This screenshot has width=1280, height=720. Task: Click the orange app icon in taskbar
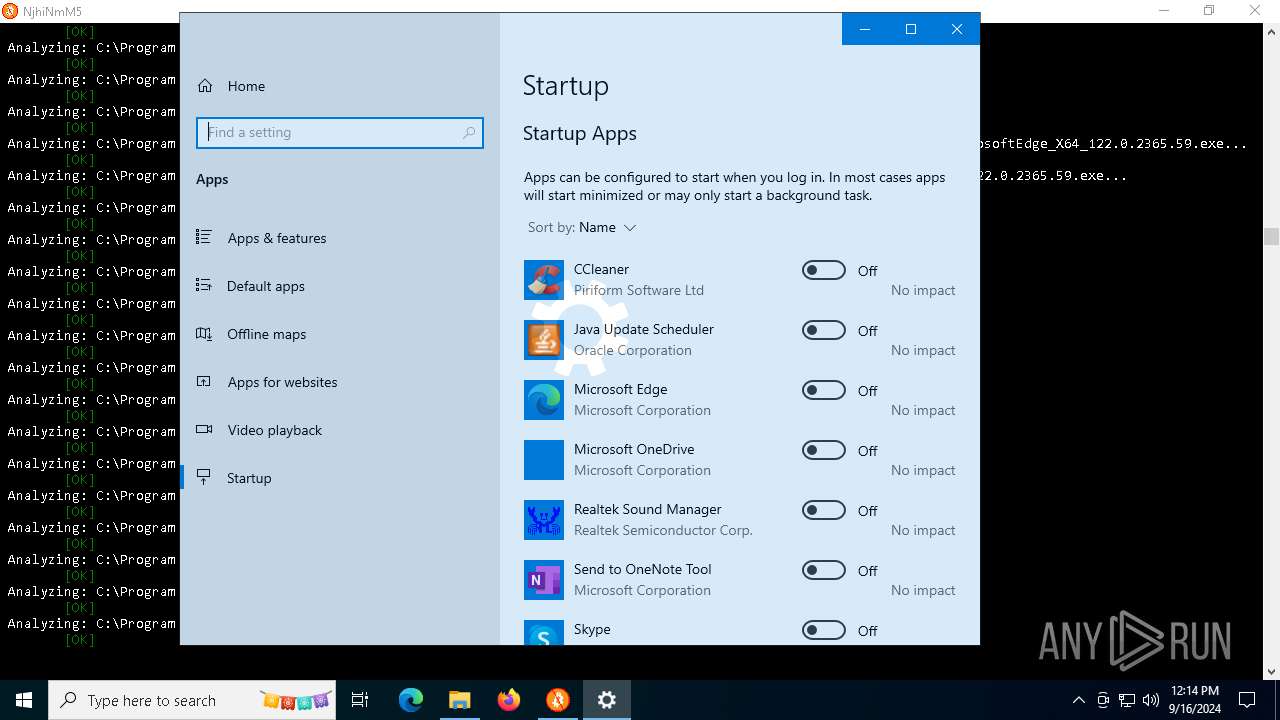(558, 700)
